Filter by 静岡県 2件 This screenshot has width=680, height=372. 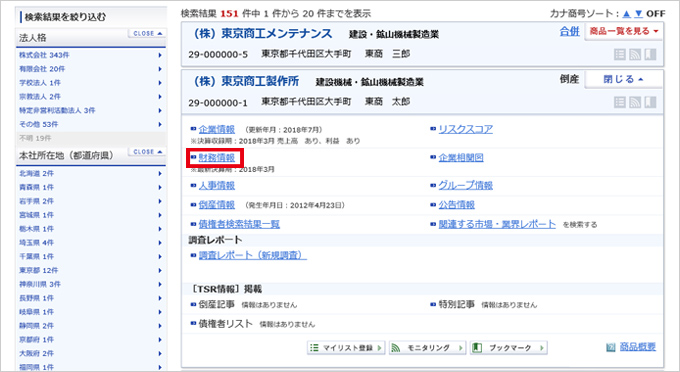[91, 326]
